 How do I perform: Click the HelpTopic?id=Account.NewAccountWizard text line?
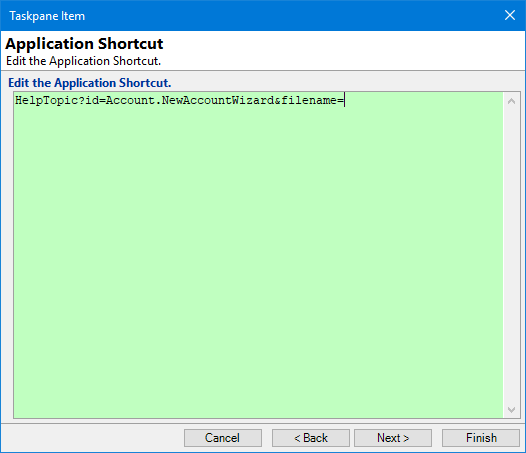click(179, 100)
